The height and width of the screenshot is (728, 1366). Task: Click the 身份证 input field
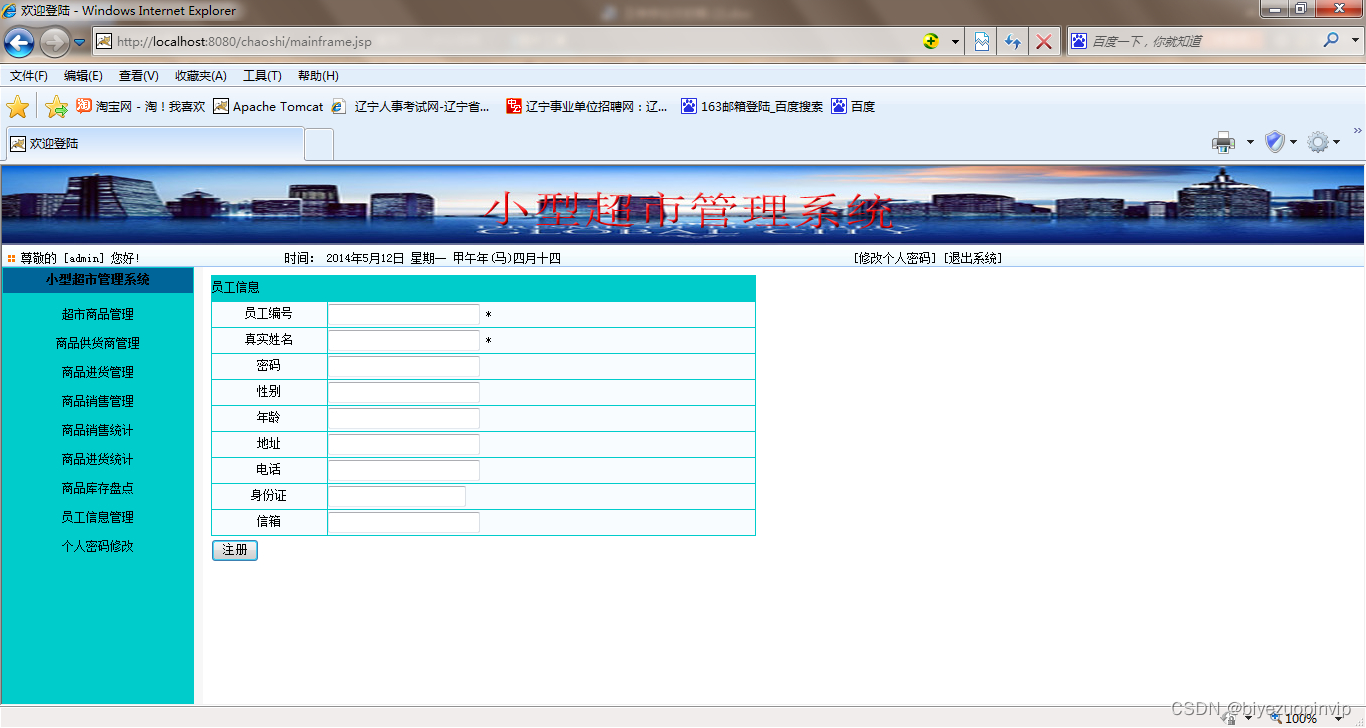[x=397, y=497]
